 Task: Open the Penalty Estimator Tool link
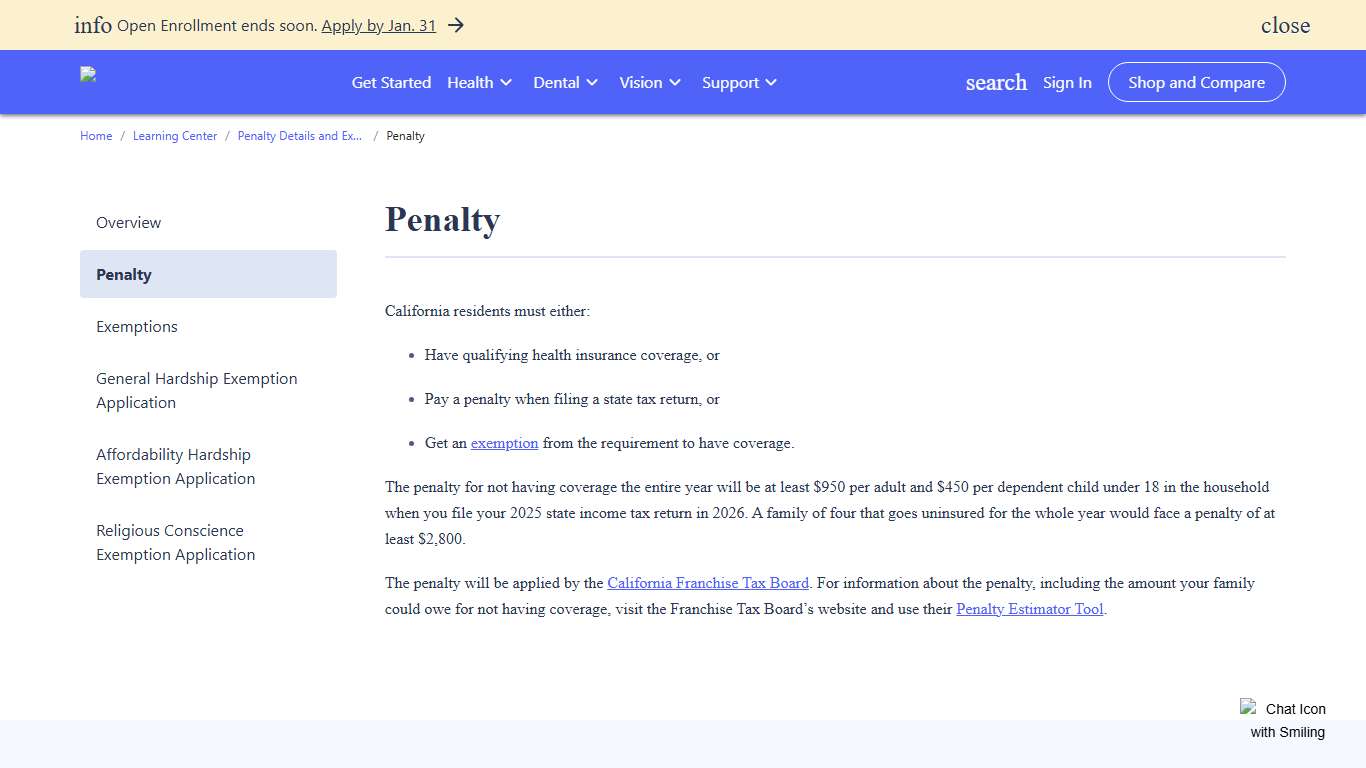(x=1030, y=609)
